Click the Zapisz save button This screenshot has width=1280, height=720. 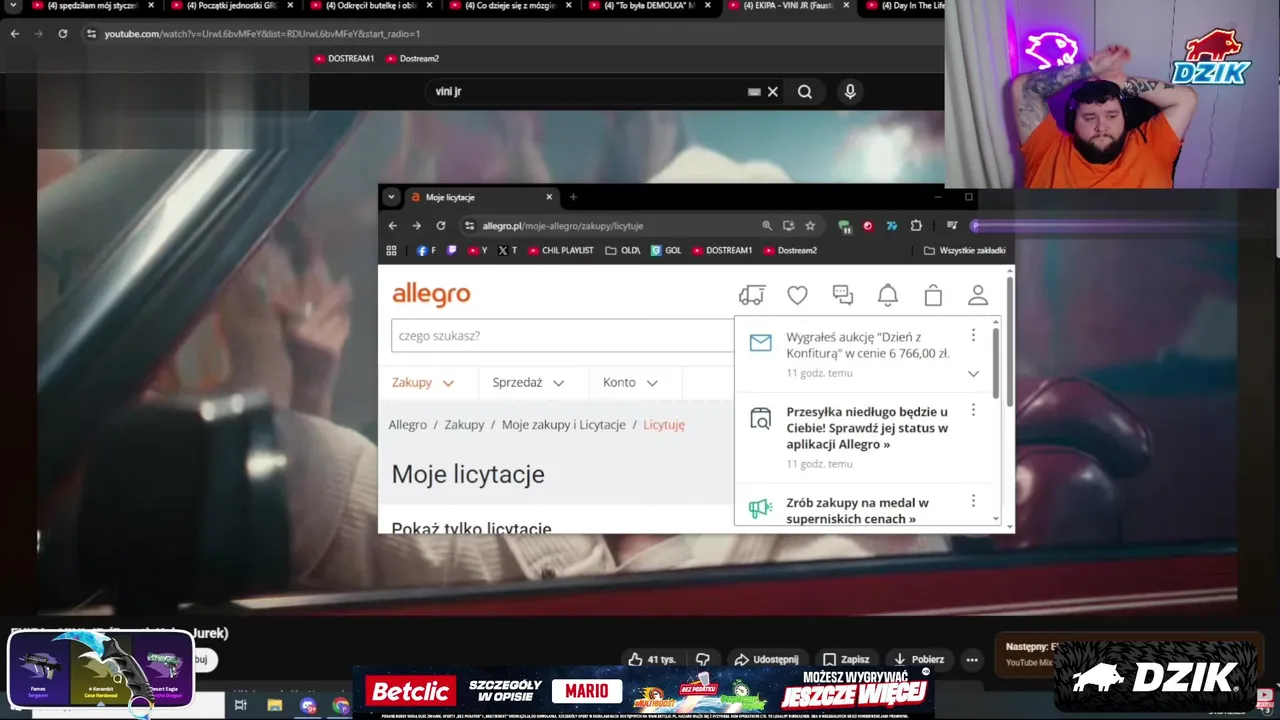(846, 659)
